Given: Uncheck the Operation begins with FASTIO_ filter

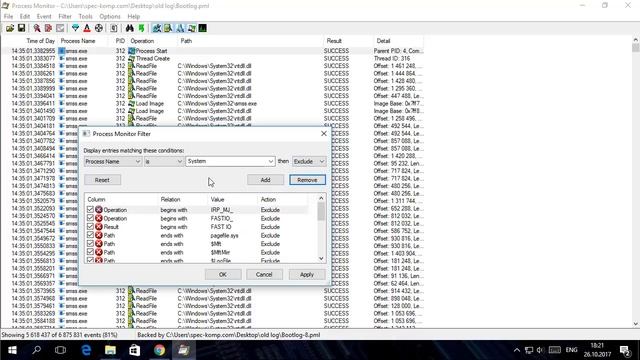Looking at the screenshot, I should click(90, 218).
